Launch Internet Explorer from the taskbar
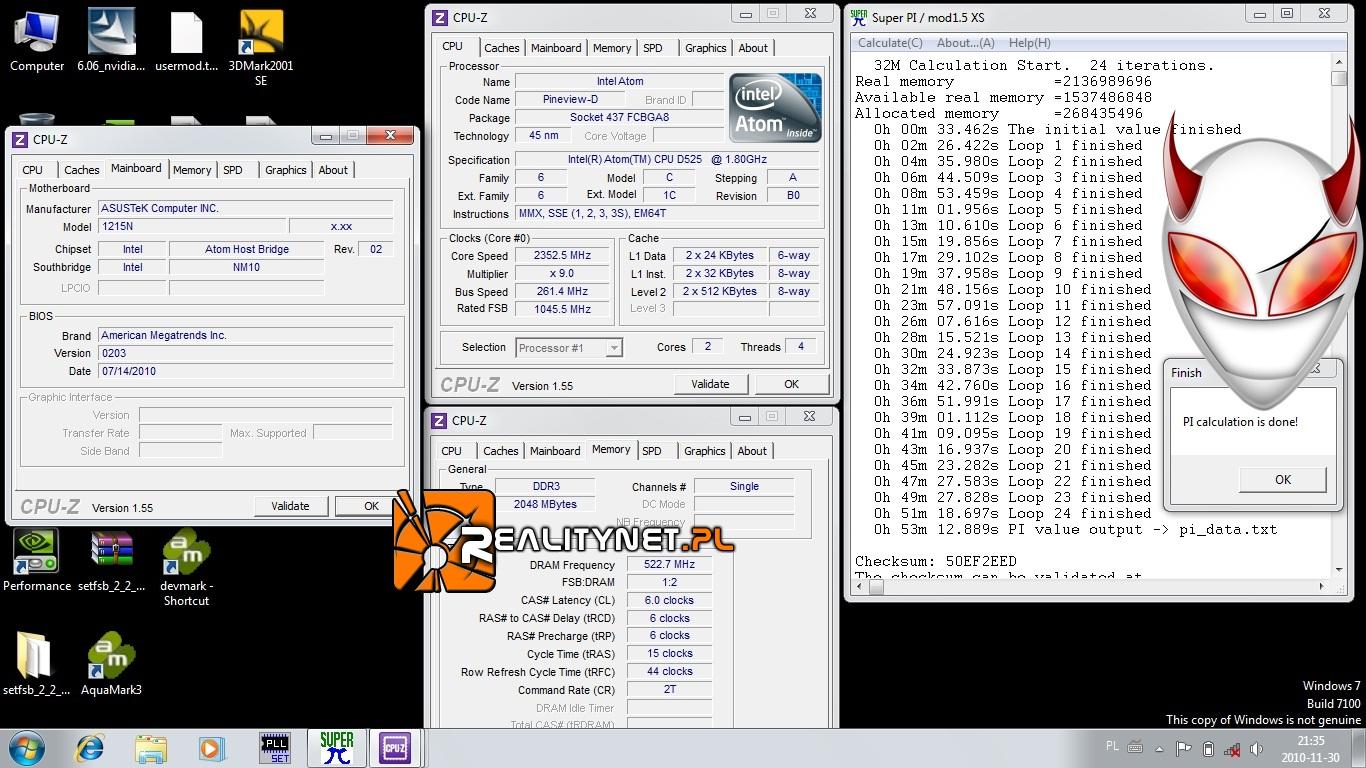 90,748
